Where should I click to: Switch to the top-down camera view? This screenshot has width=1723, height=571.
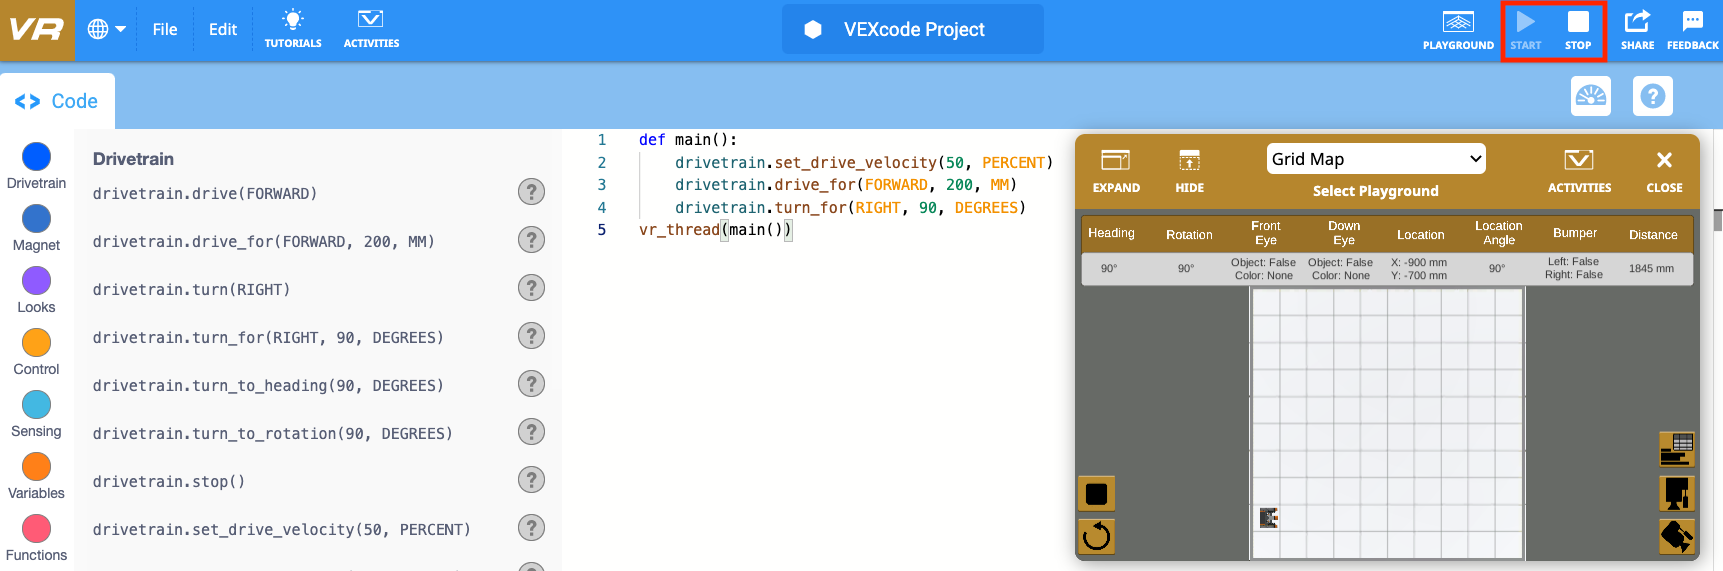point(1676,493)
